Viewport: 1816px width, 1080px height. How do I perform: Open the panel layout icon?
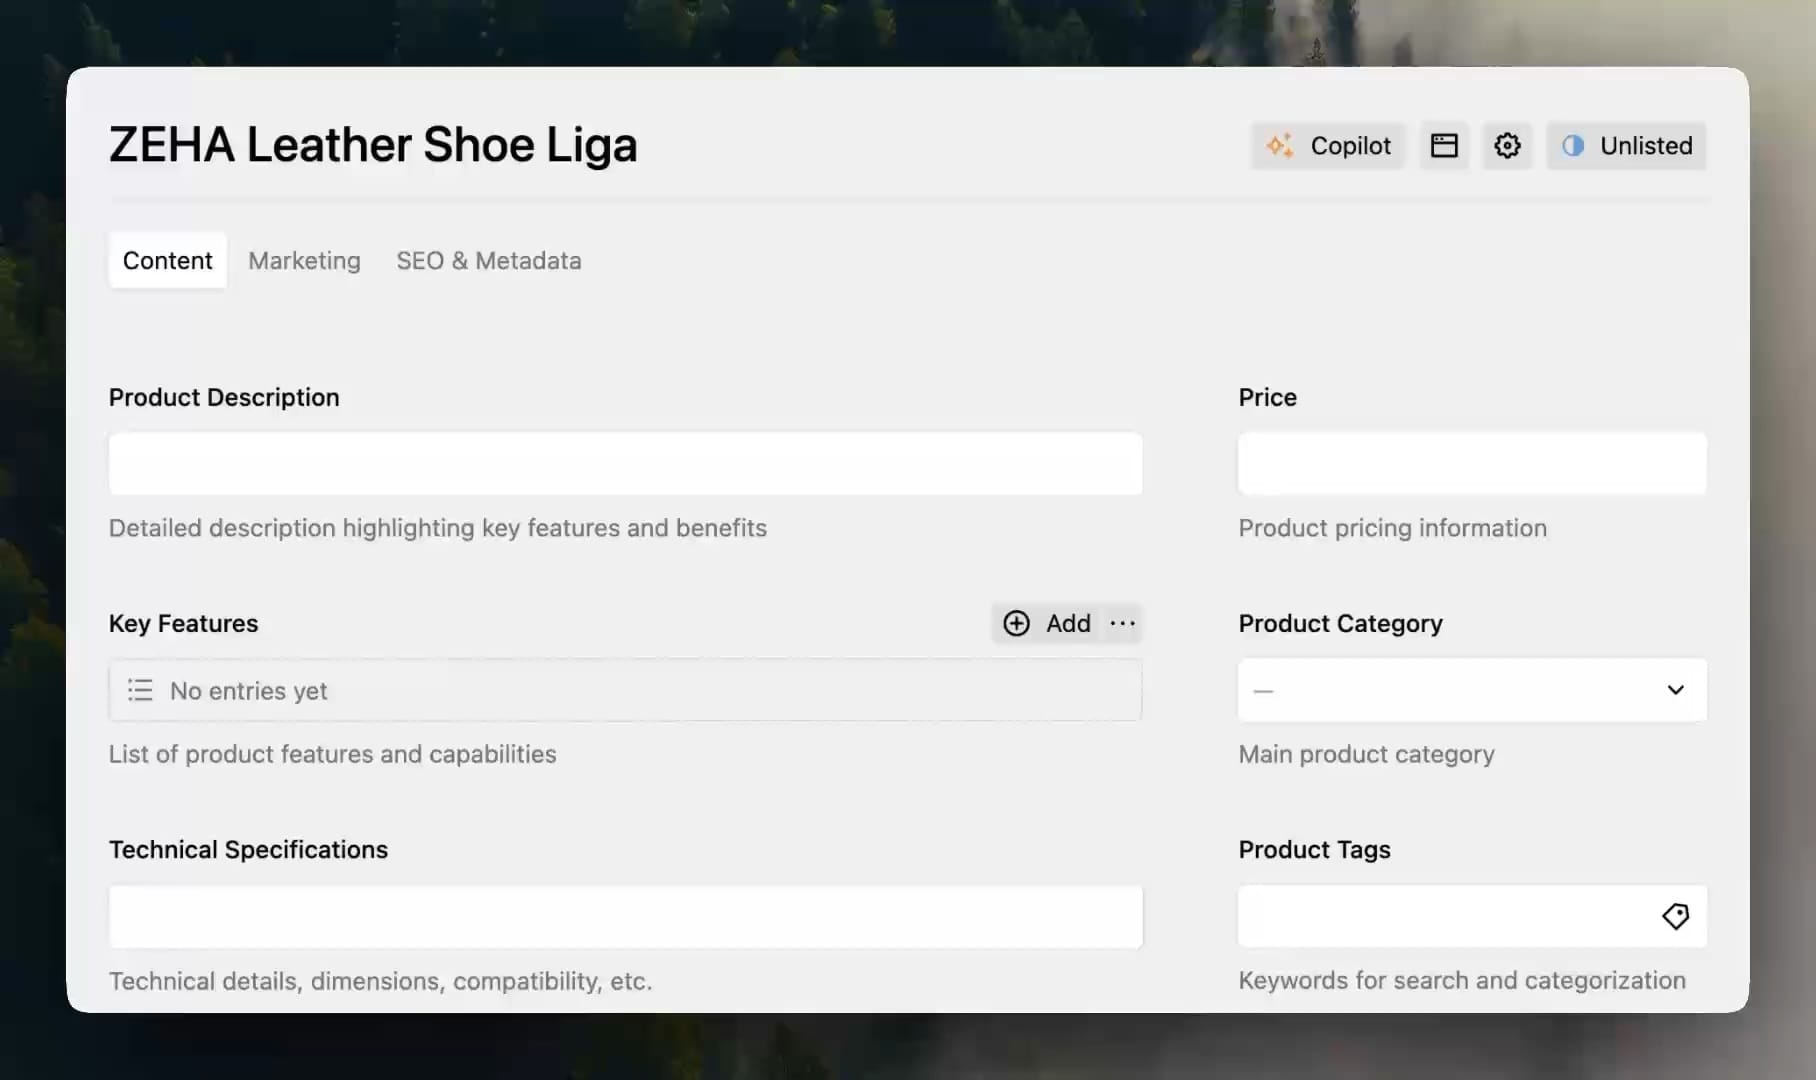(1444, 146)
